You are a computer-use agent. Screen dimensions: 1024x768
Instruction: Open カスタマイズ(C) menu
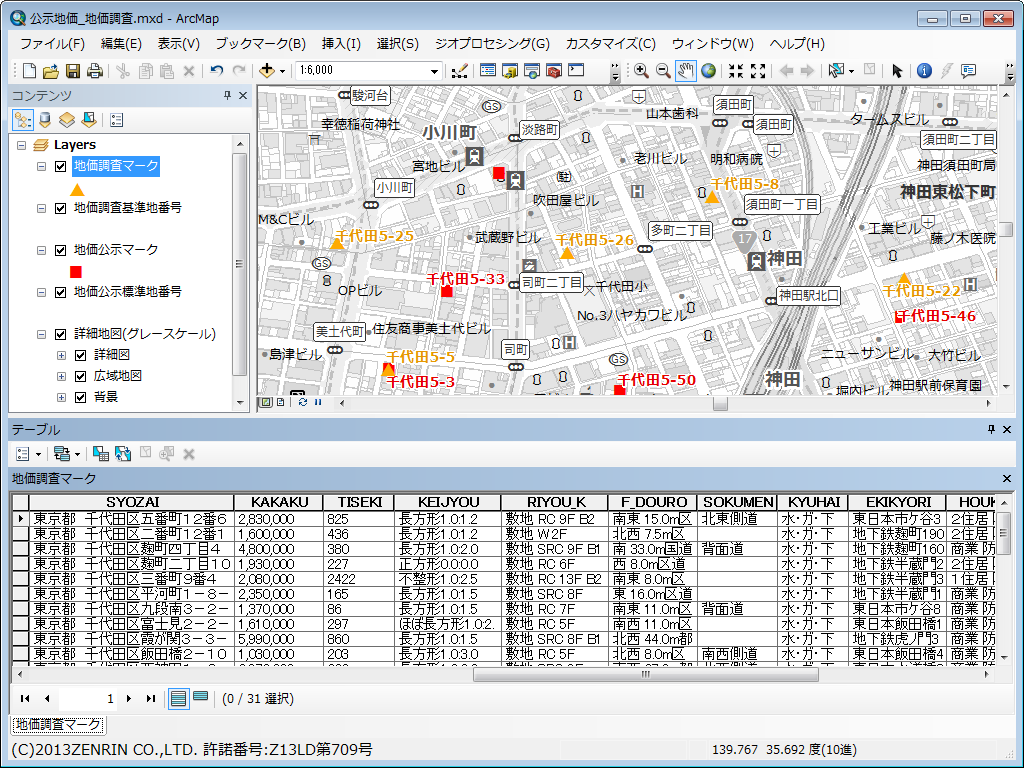coord(611,44)
